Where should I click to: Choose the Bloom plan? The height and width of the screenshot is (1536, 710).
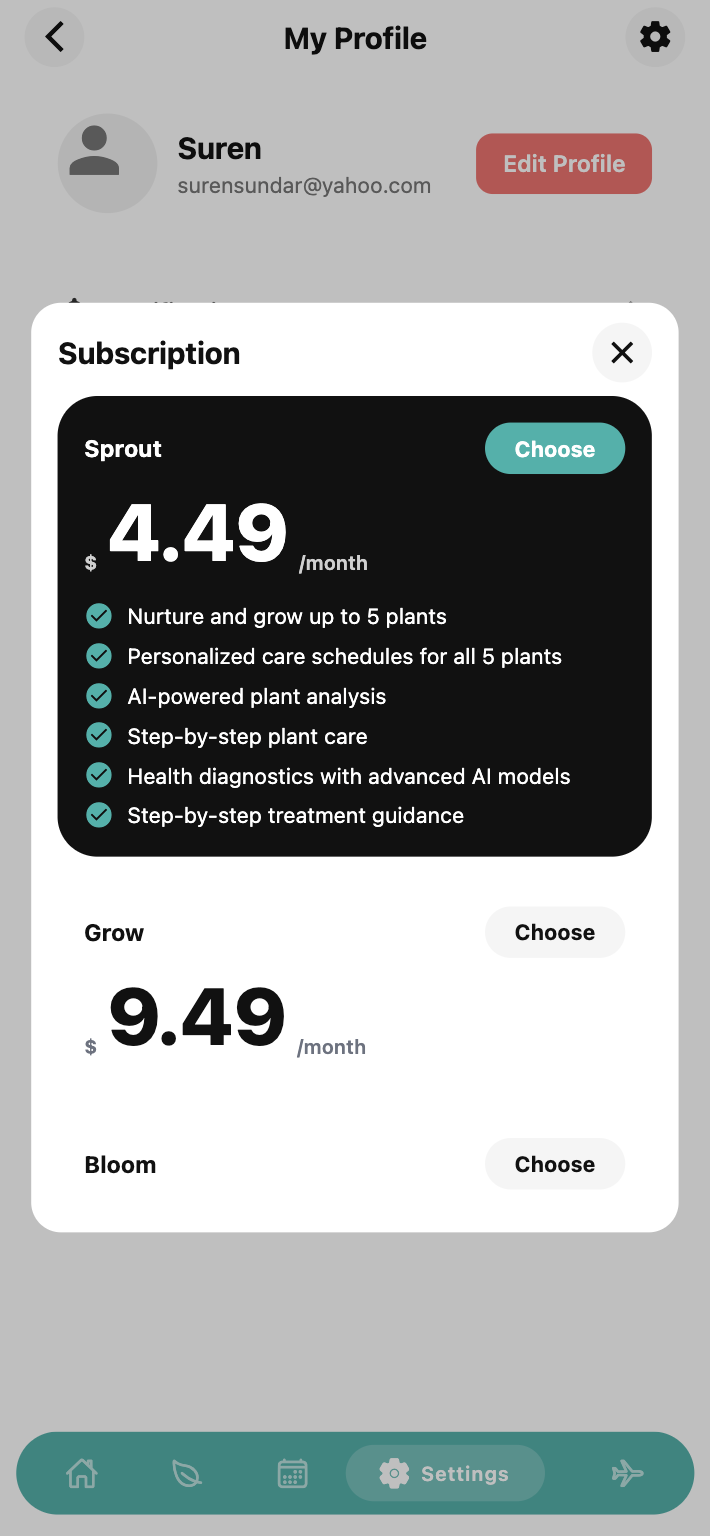pyautogui.click(x=554, y=1164)
